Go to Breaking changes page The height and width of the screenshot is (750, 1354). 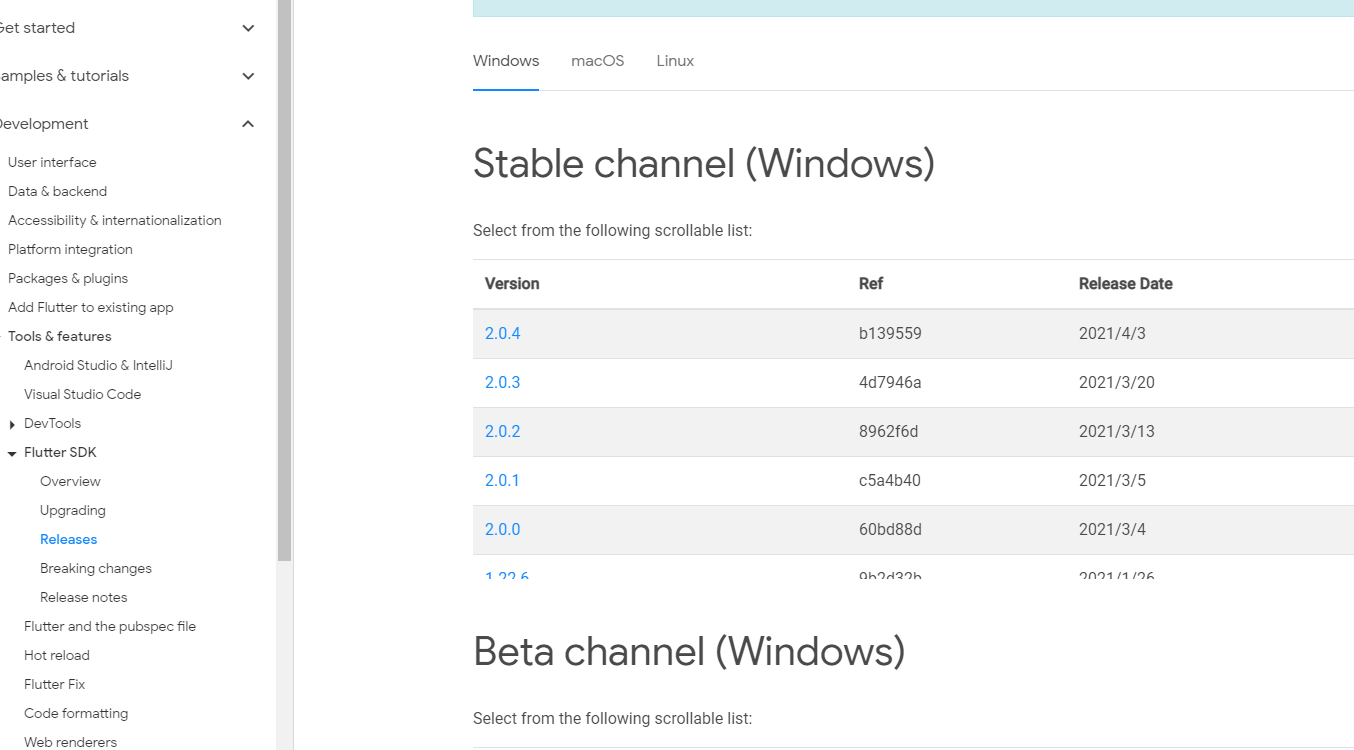(x=96, y=568)
